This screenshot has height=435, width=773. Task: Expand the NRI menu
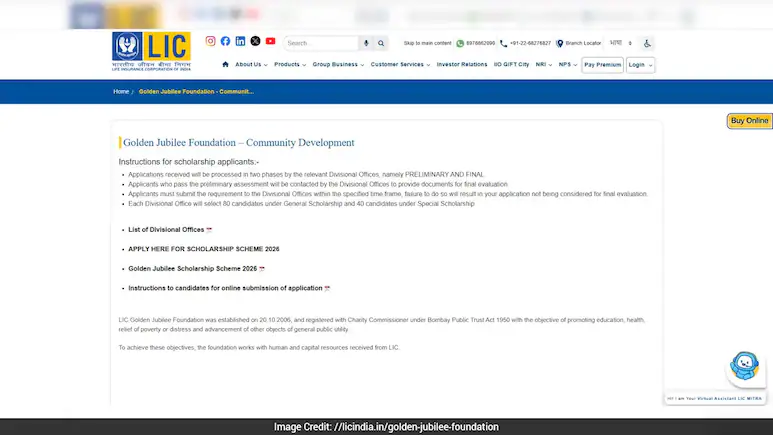tap(544, 65)
